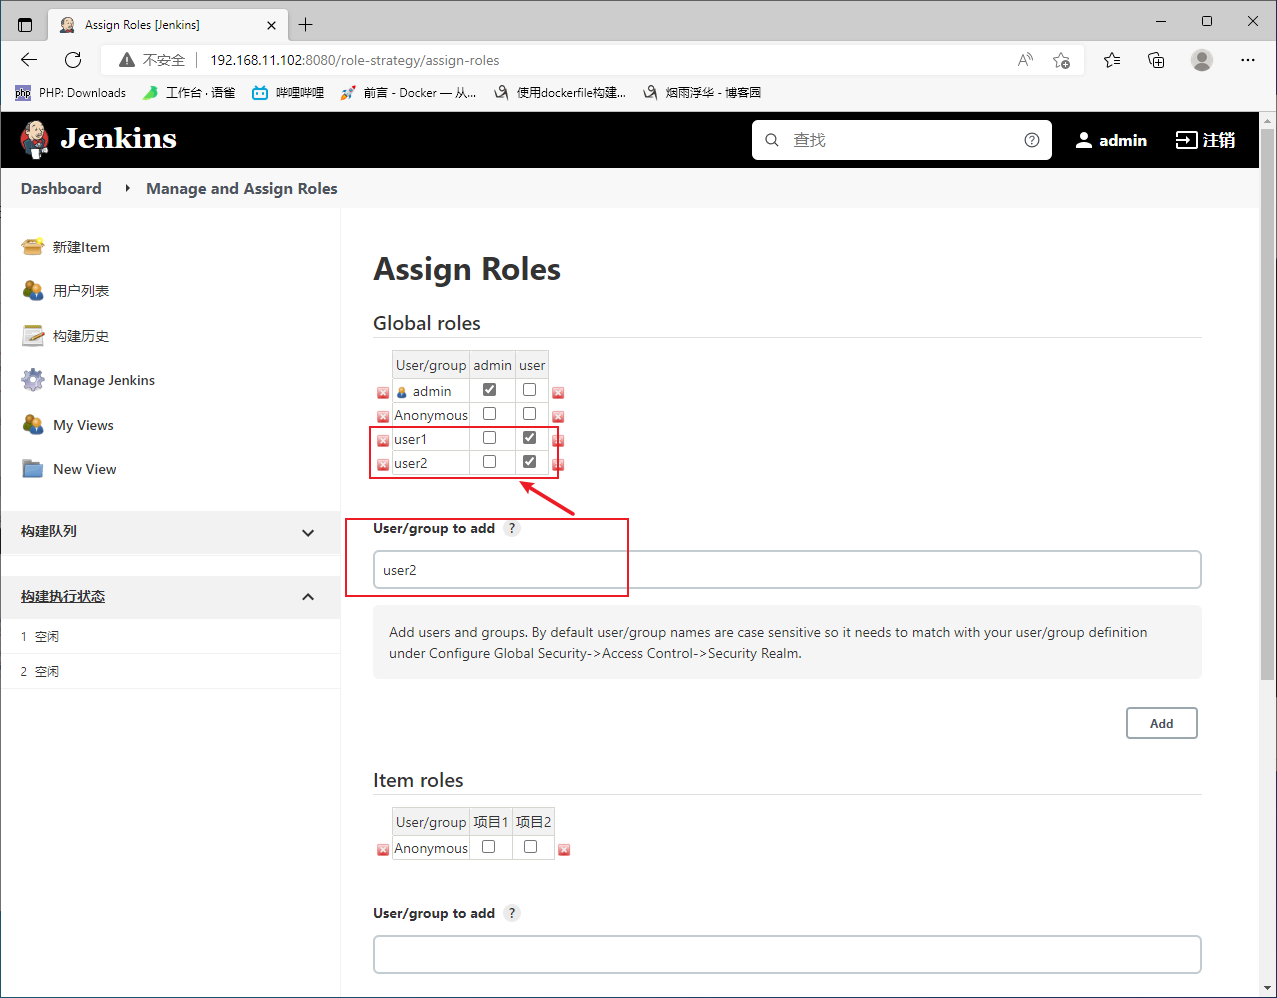Add page to favorites star icon
The width and height of the screenshot is (1277, 998).
pos(1062,60)
